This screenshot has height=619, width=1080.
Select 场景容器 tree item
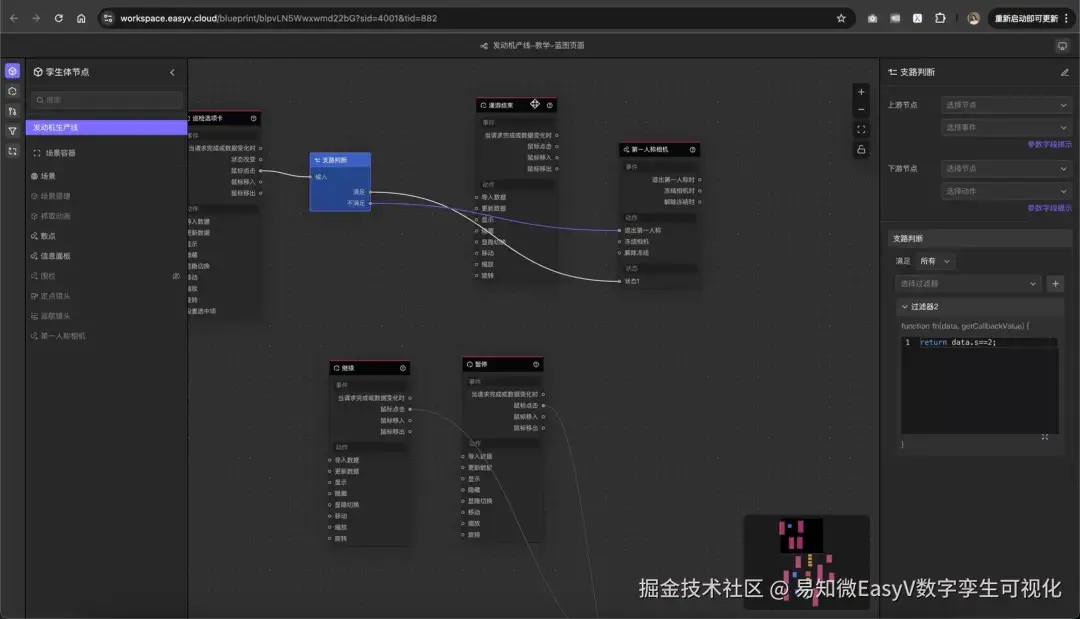point(61,153)
